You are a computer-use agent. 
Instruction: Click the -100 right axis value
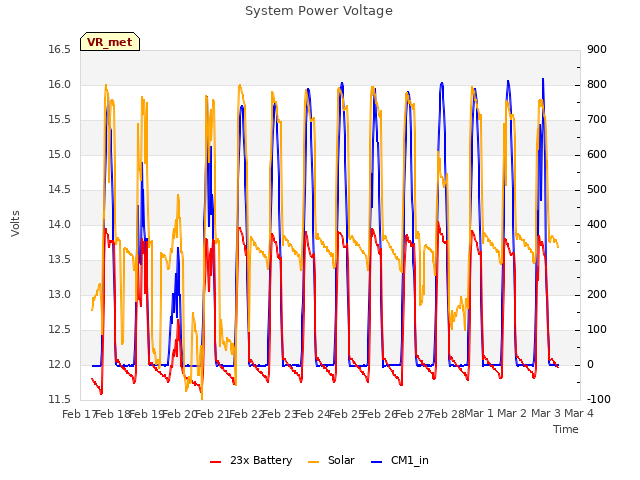pos(599,399)
